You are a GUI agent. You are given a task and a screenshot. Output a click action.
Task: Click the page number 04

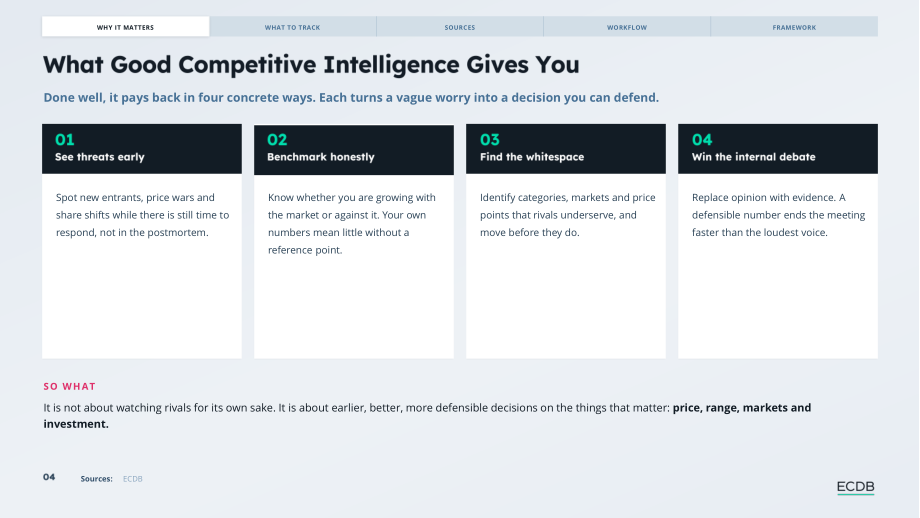[49, 477]
